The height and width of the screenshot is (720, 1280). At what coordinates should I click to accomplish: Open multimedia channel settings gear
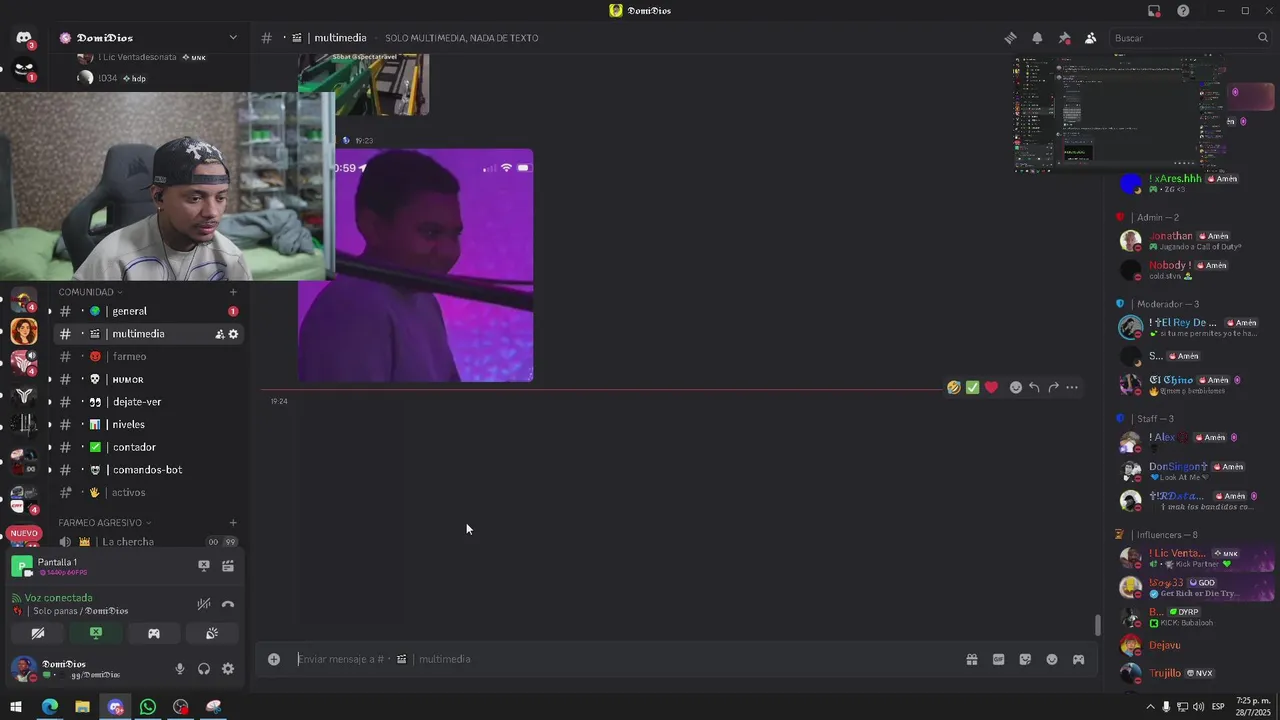(233, 334)
